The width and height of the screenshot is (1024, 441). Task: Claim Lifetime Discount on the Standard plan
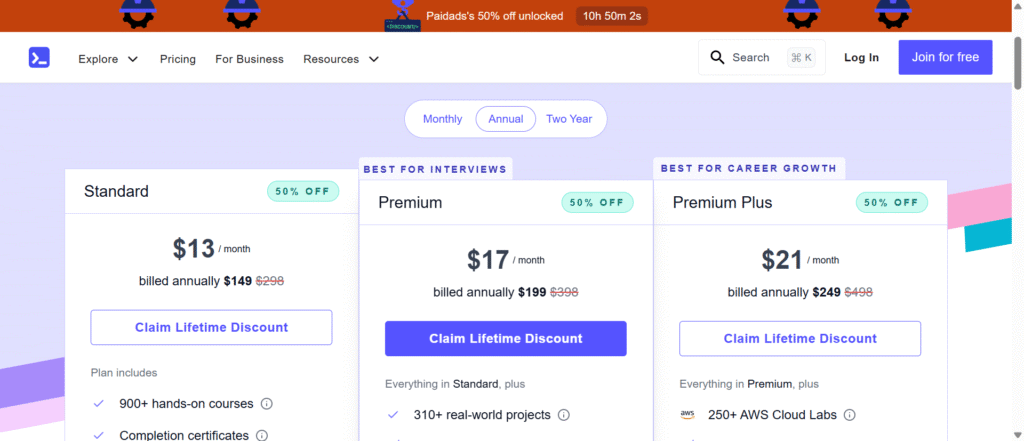tap(211, 328)
